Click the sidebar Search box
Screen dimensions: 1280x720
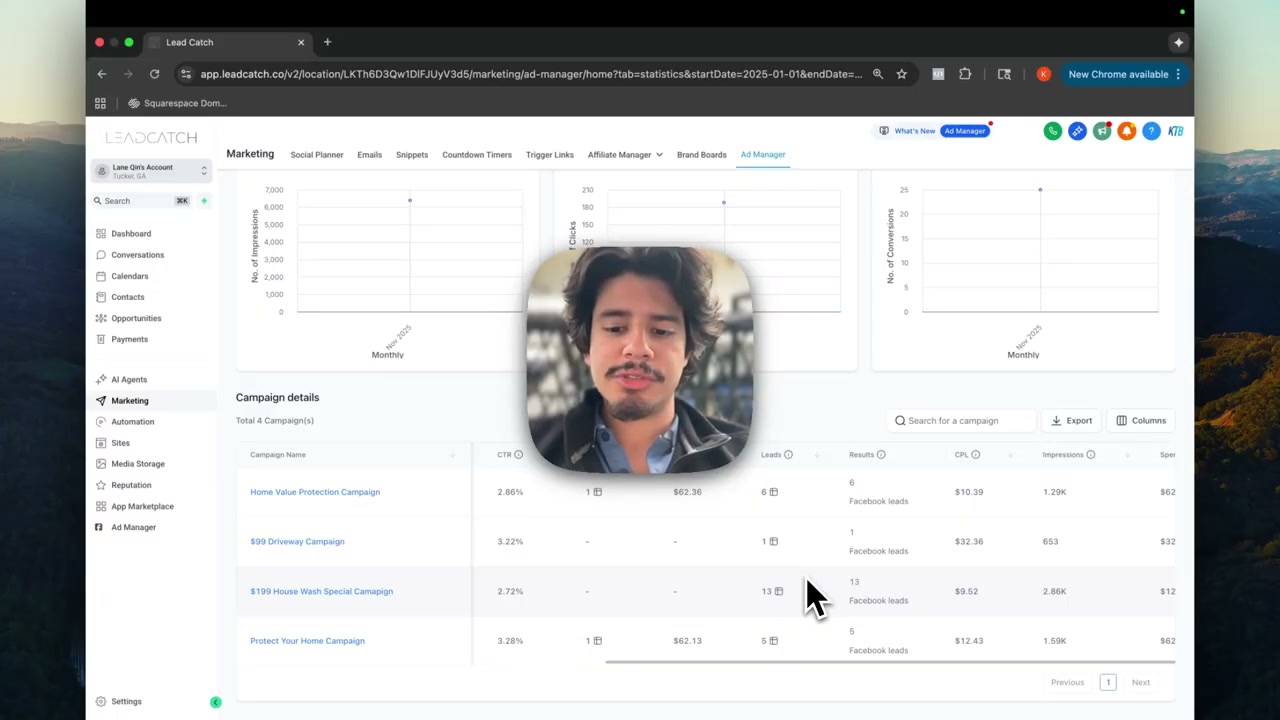click(141, 201)
